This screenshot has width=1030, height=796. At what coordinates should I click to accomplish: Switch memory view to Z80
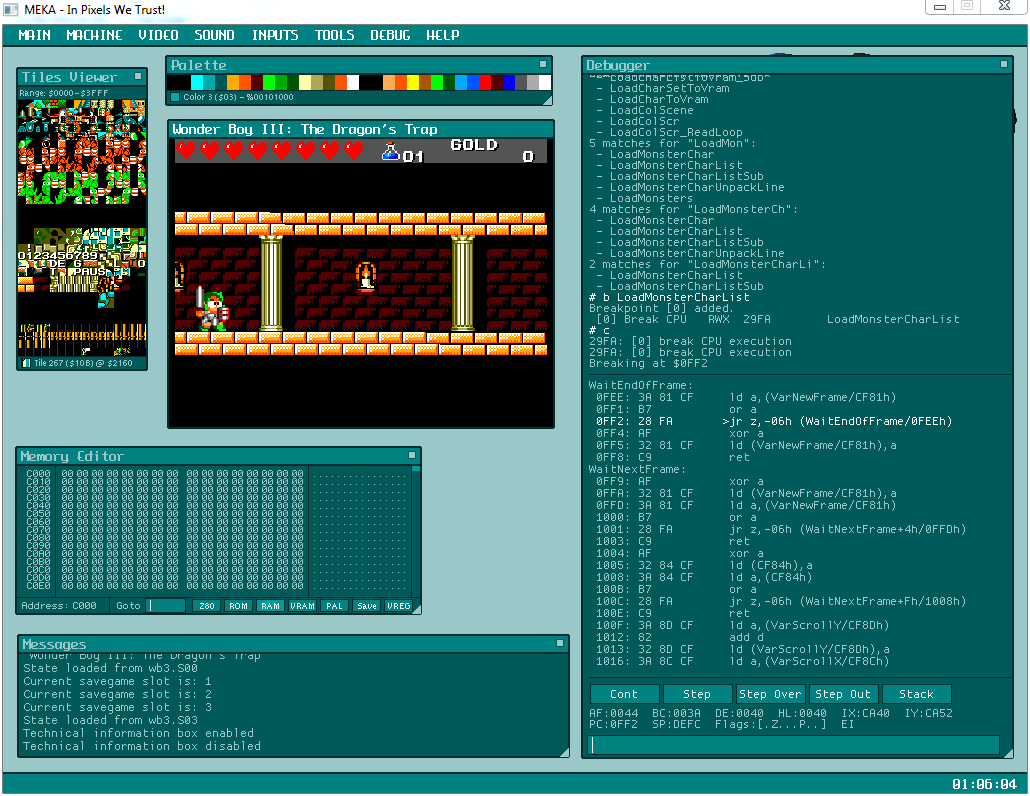[x=206, y=606]
